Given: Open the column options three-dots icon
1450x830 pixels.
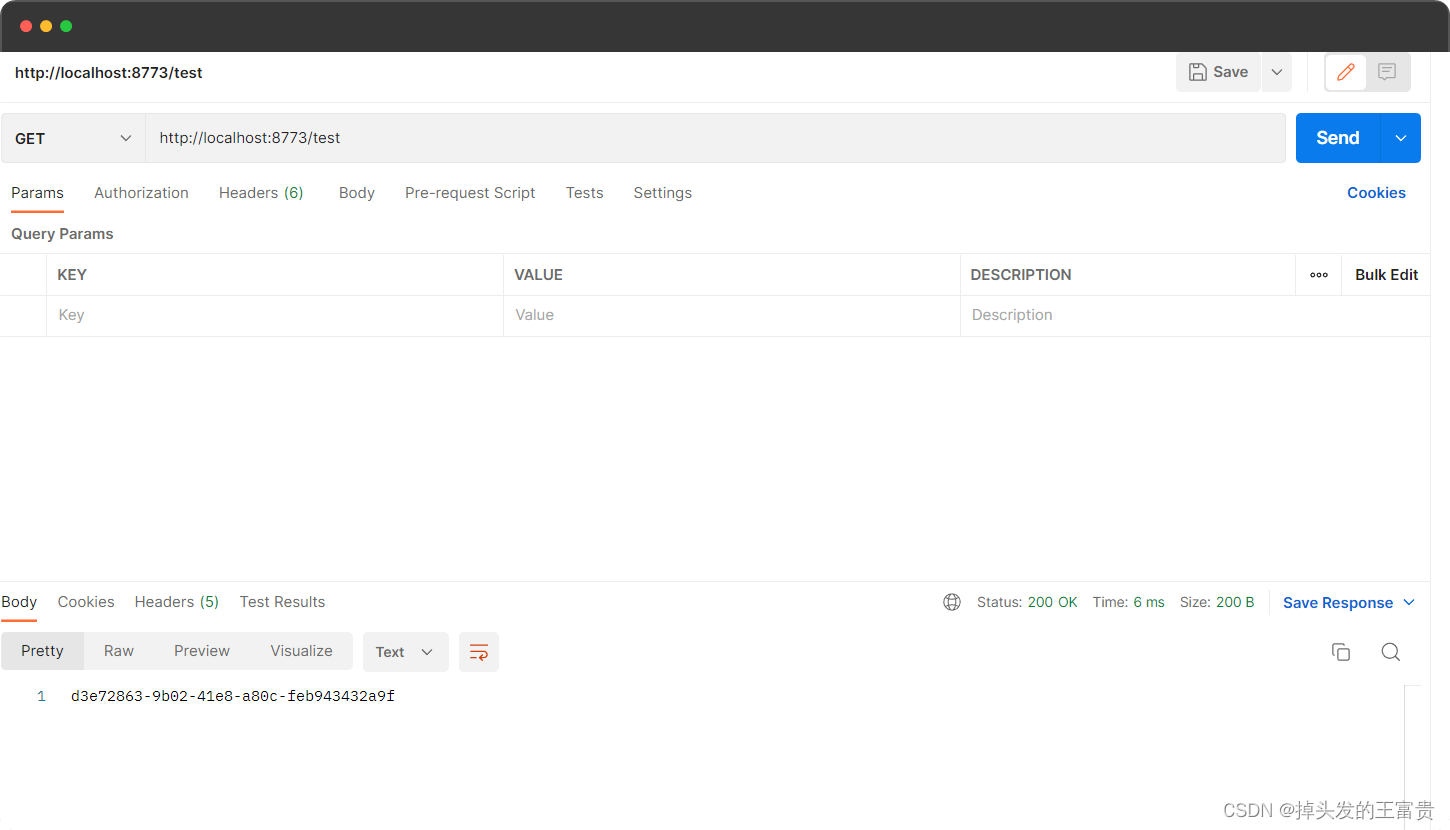Looking at the screenshot, I should 1319,275.
